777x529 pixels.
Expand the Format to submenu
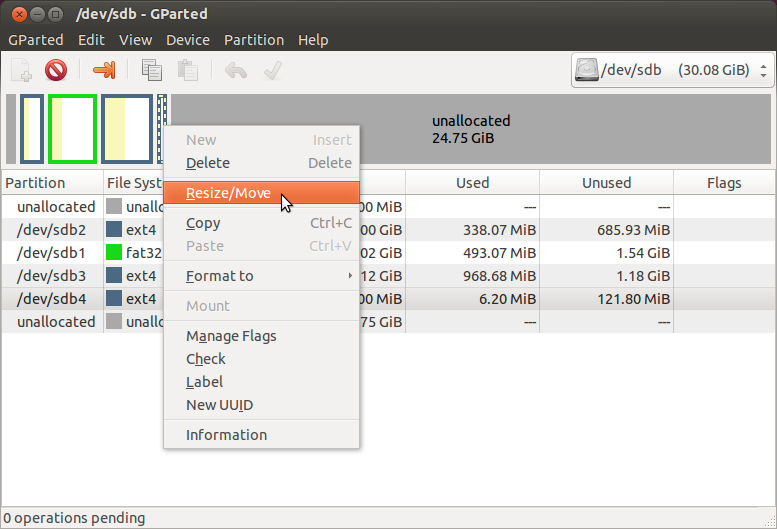pyautogui.click(x=261, y=276)
